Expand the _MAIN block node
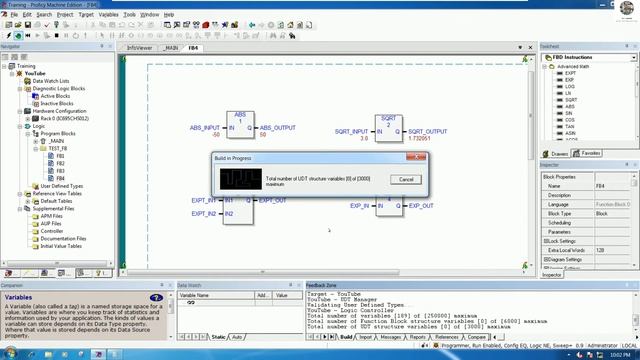640x360 pixels. click(36, 141)
